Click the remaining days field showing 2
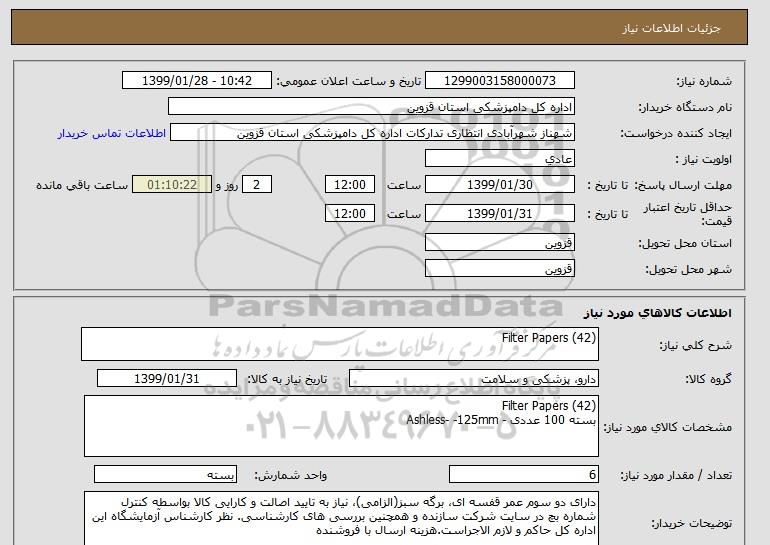 coord(256,185)
